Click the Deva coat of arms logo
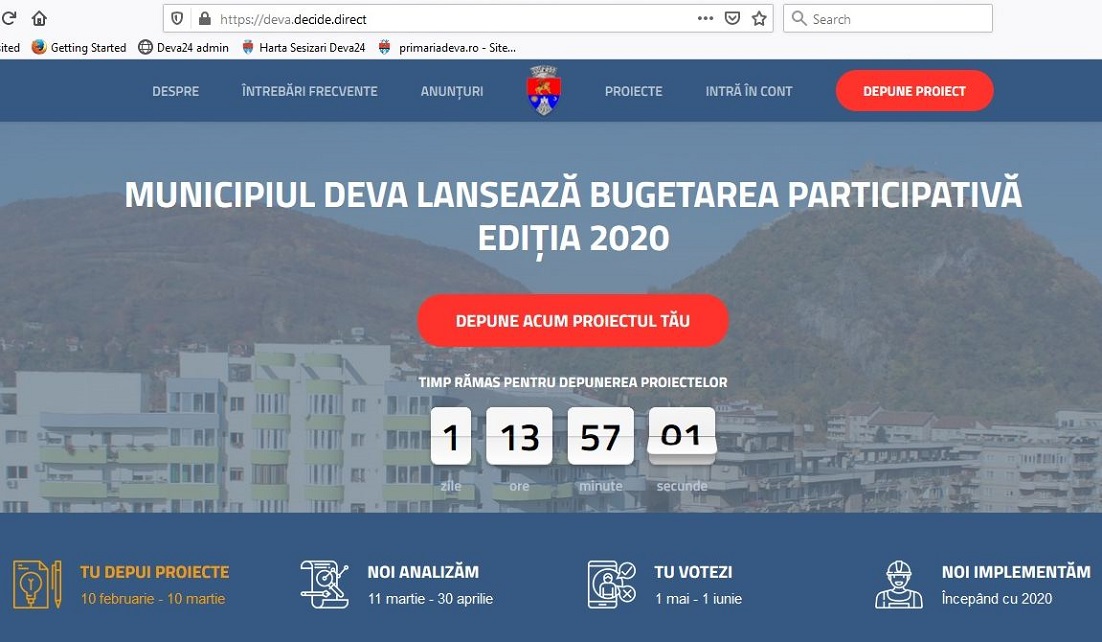The height and width of the screenshot is (642, 1102). (543, 91)
